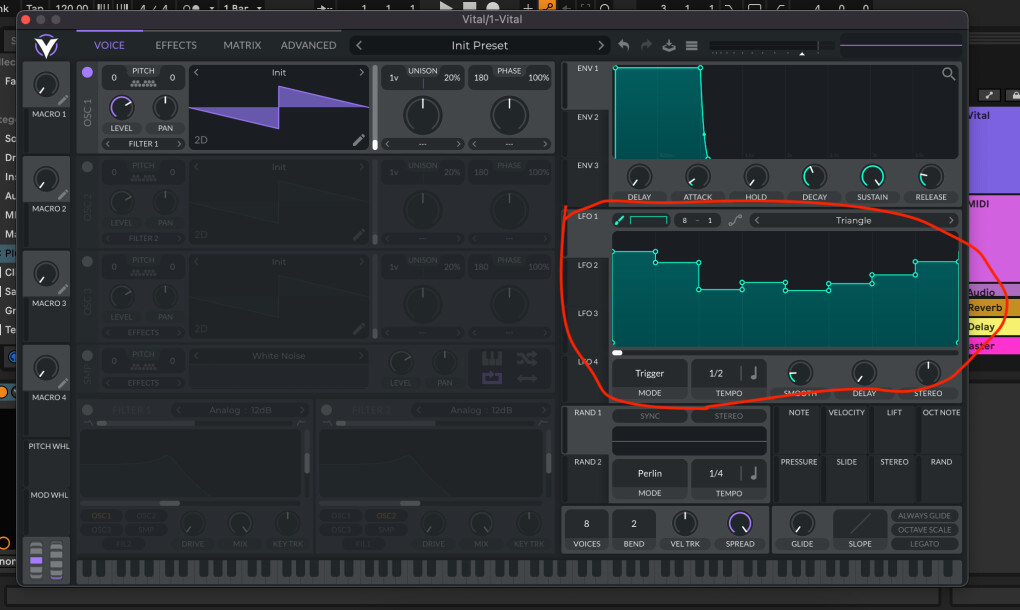1020x610 pixels.
Task: Enable Filter 1 power toggle
Action: pyautogui.click(x=87, y=410)
